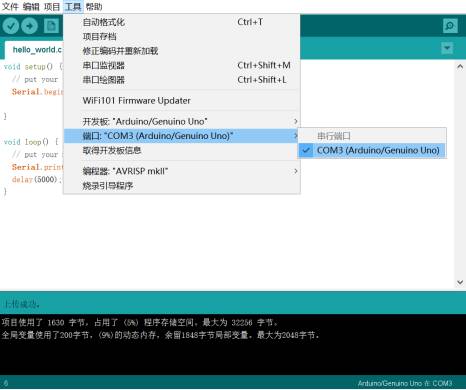The height and width of the screenshot is (390, 466).
Task: Switch to the hello_world sketch tab
Action: point(34,50)
